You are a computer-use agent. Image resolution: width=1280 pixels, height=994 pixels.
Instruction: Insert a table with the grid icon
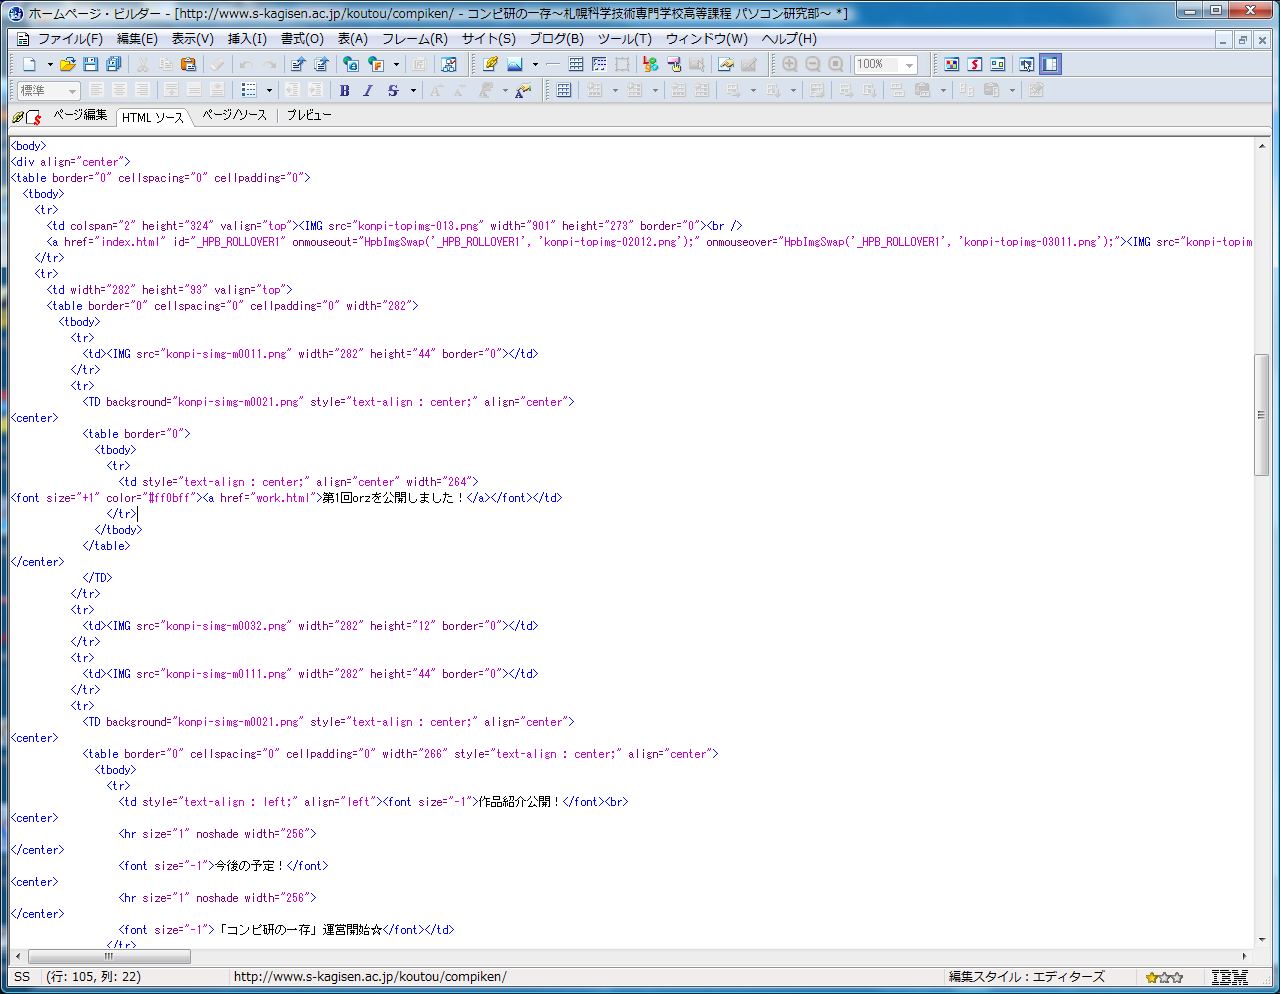click(x=576, y=64)
